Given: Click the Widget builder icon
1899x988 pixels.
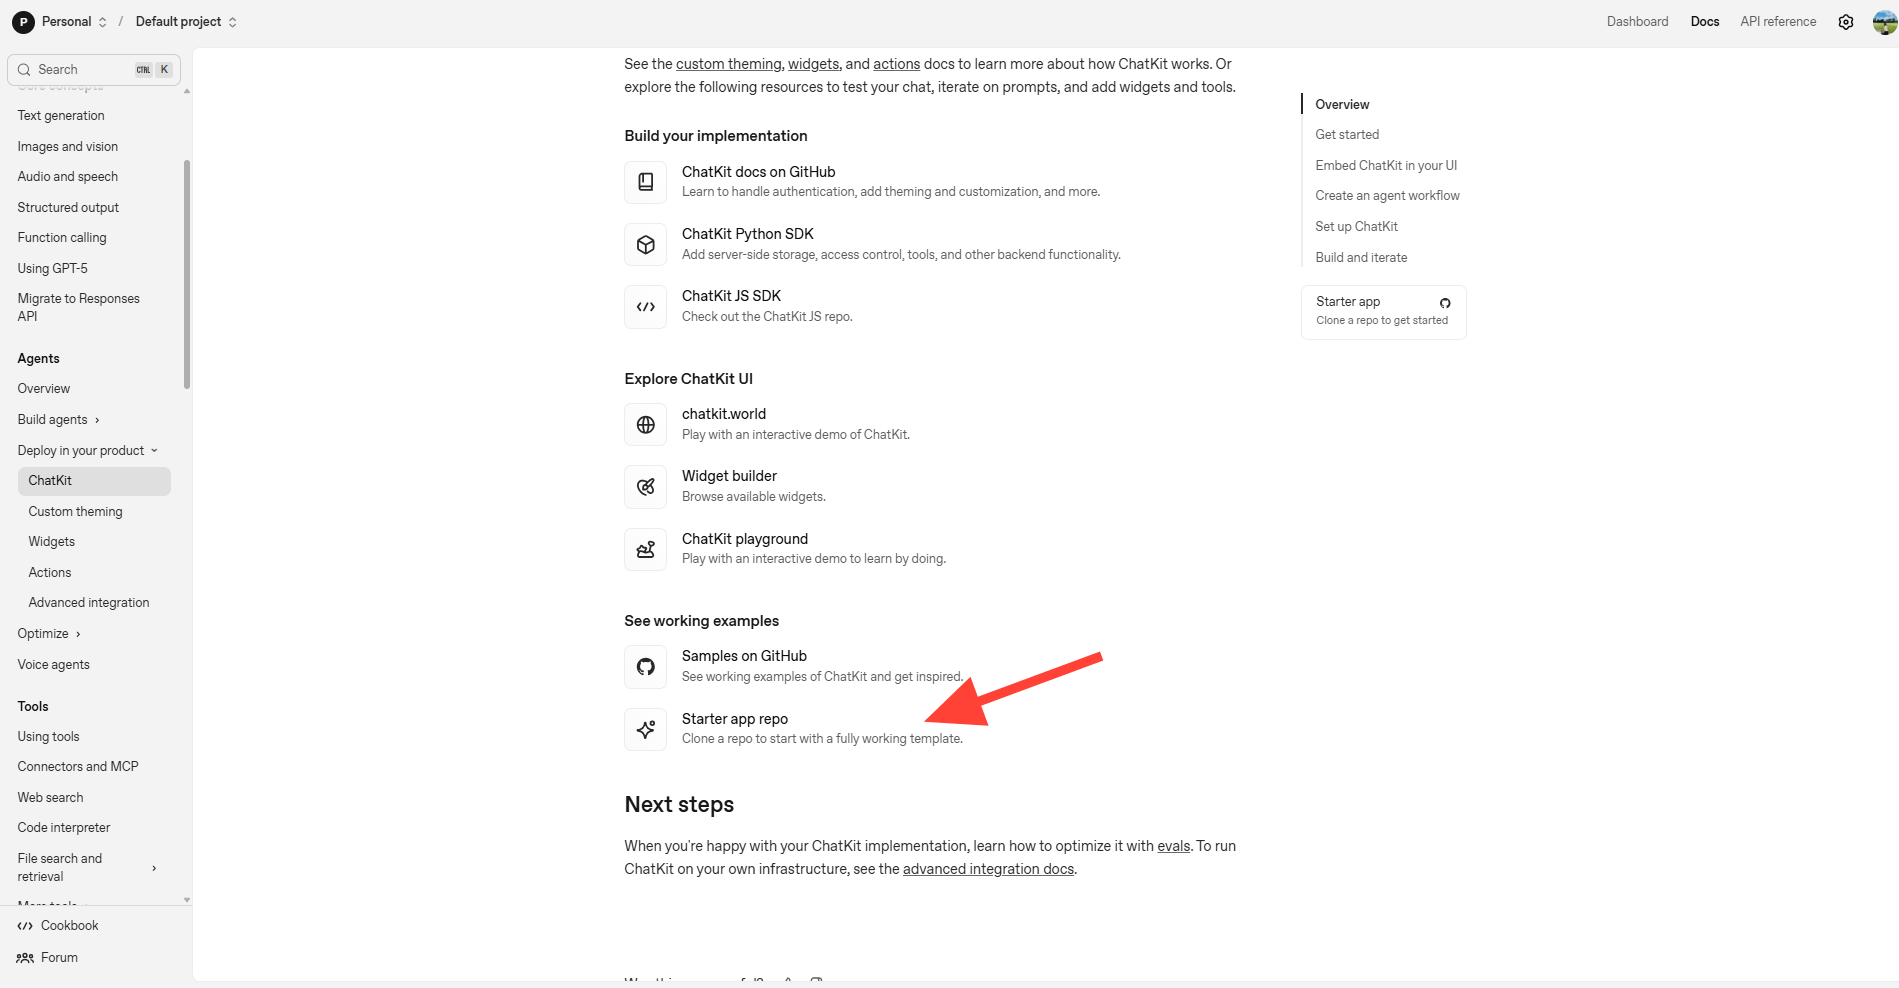Looking at the screenshot, I should [646, 487].
